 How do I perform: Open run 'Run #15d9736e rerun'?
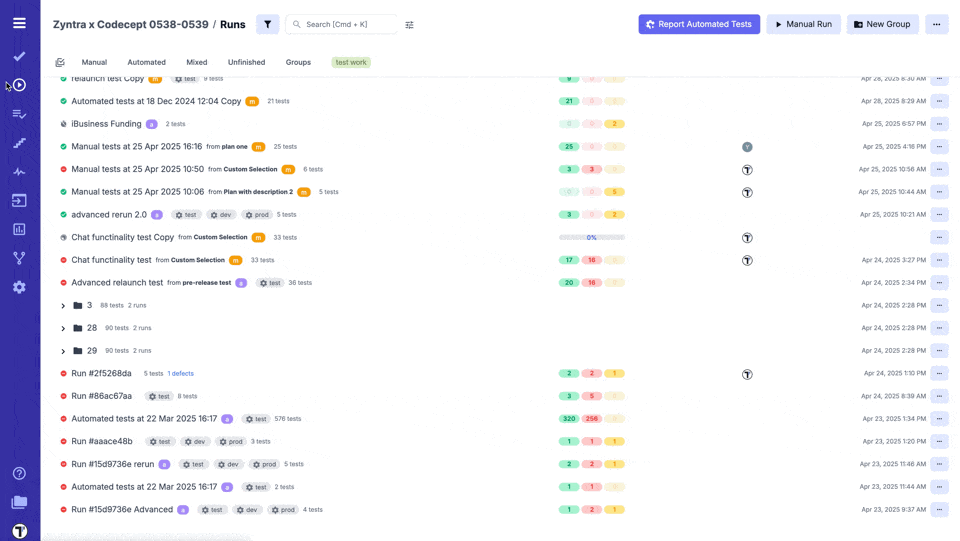pyautogui.click(x=113, y=464)
